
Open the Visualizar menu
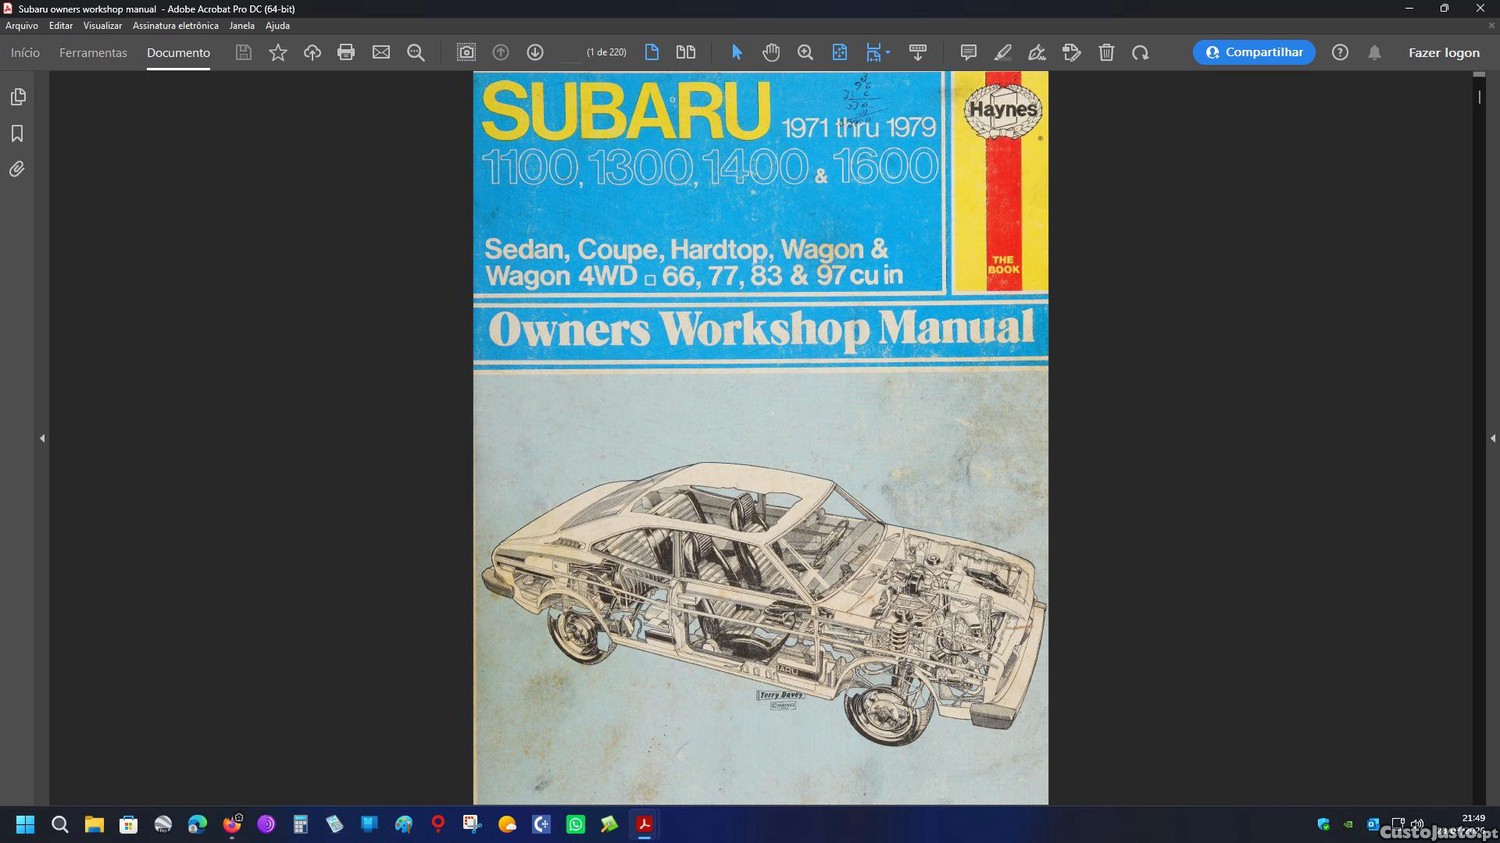(102, 26)
